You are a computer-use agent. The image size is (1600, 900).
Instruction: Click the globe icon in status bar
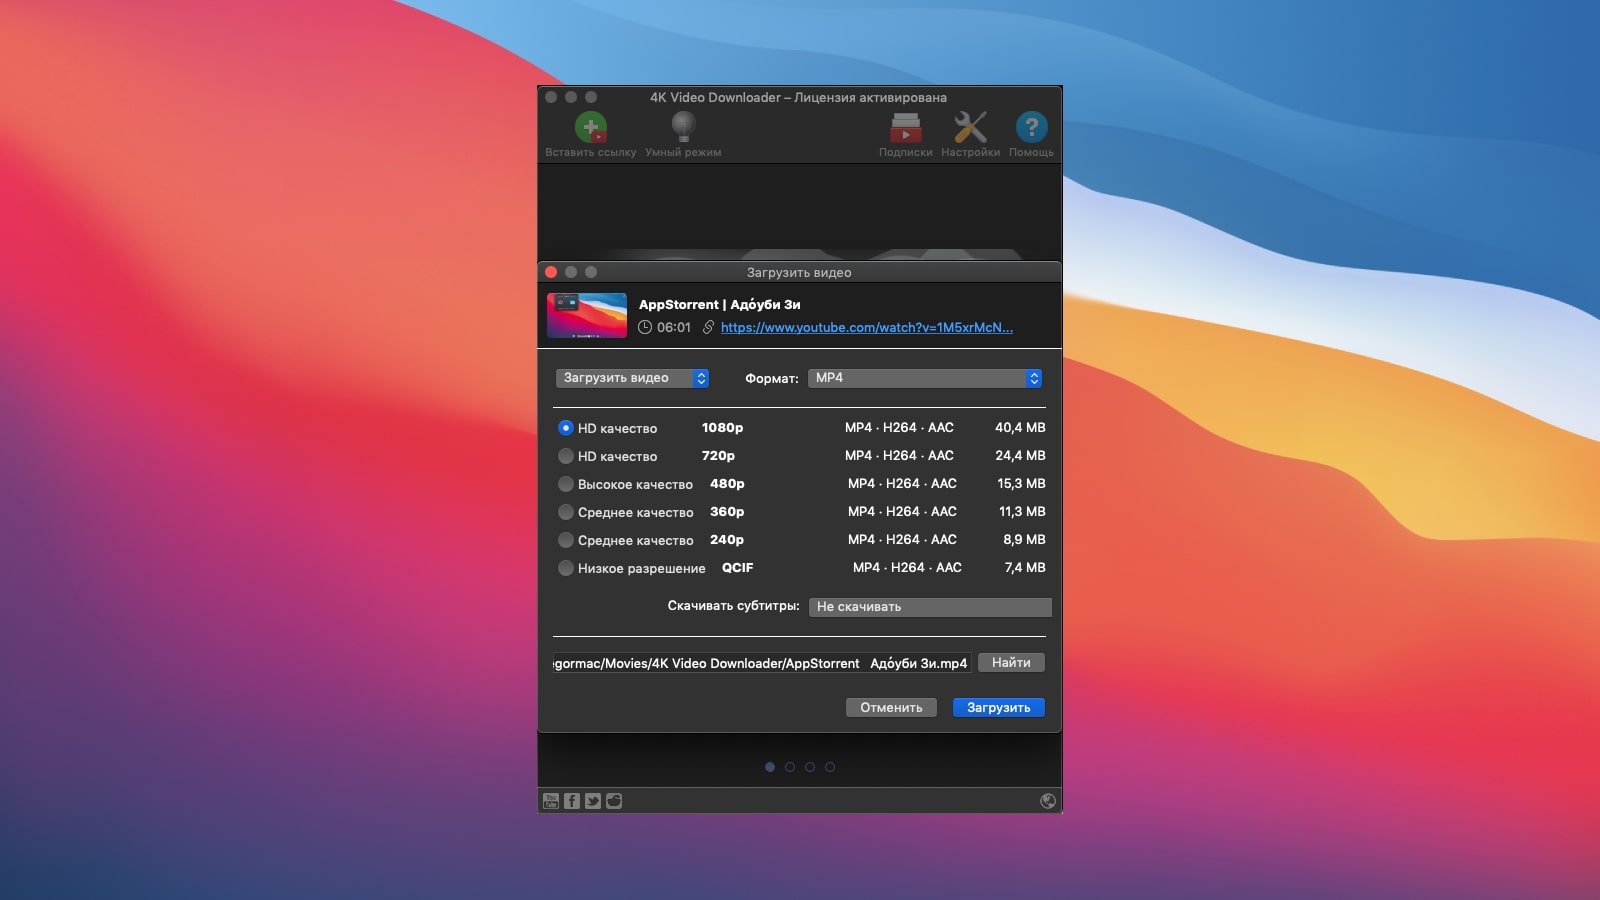point(1048,801)
